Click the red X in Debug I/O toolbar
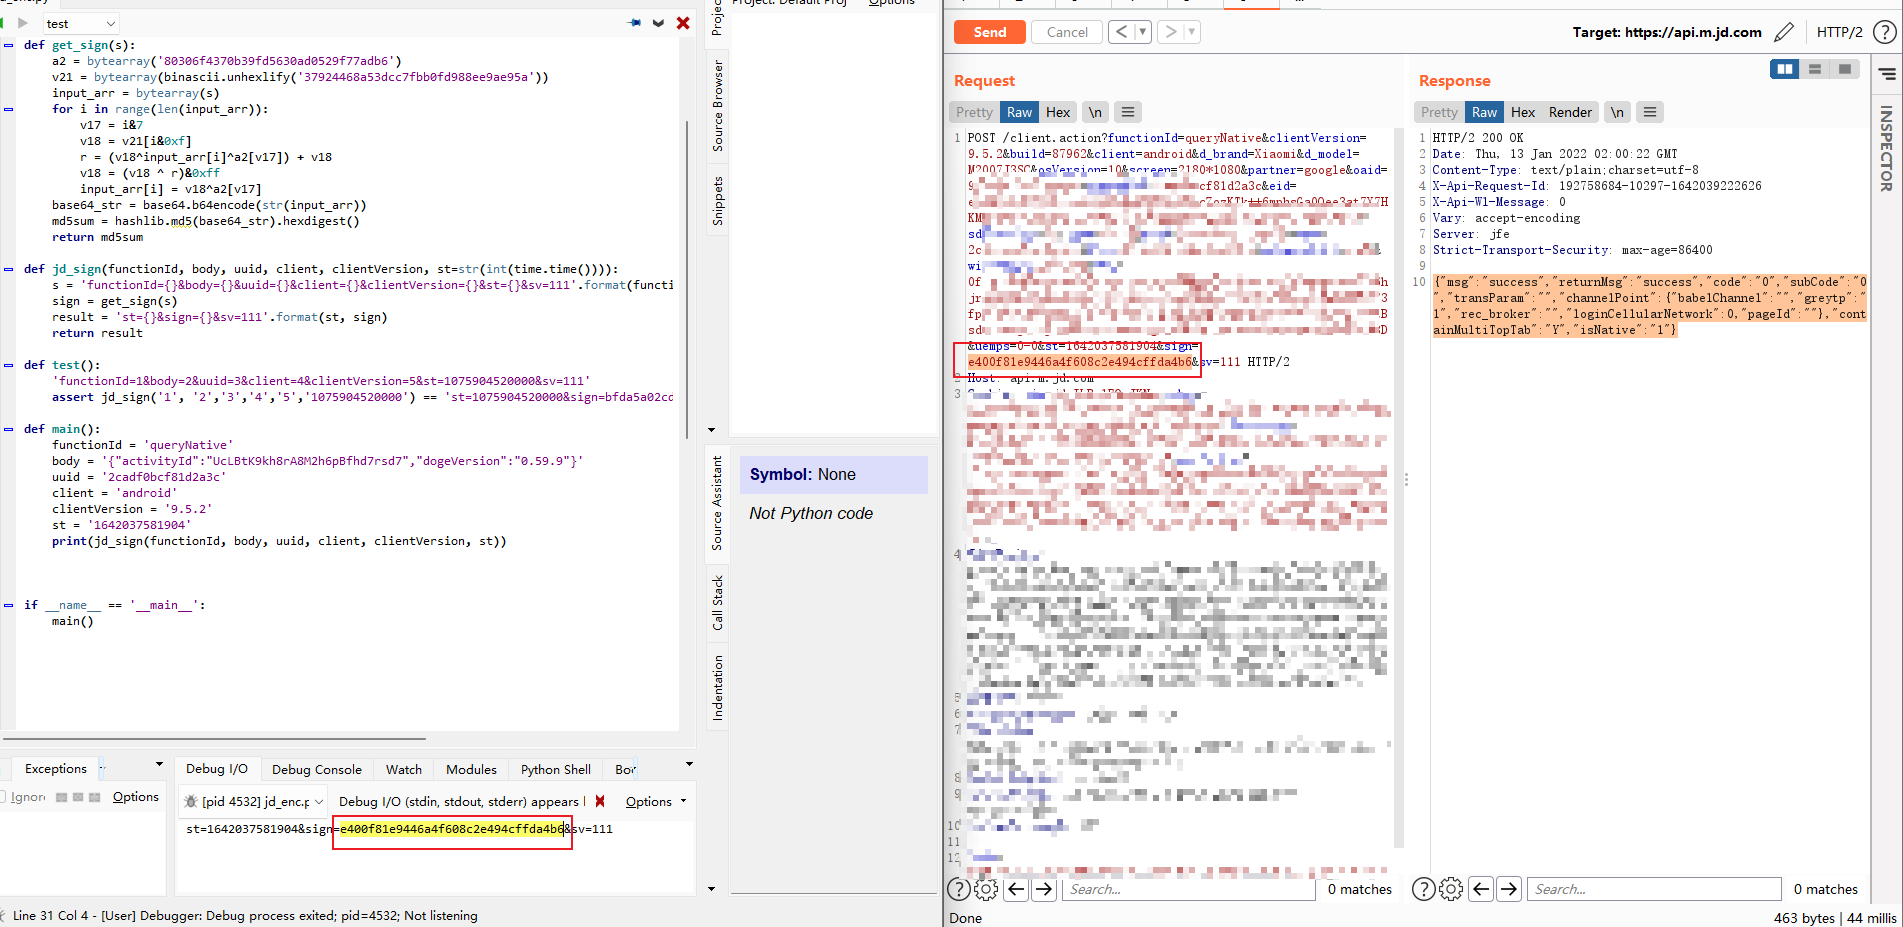Viewport: 1903px width, 927px height. pos(600,801)
